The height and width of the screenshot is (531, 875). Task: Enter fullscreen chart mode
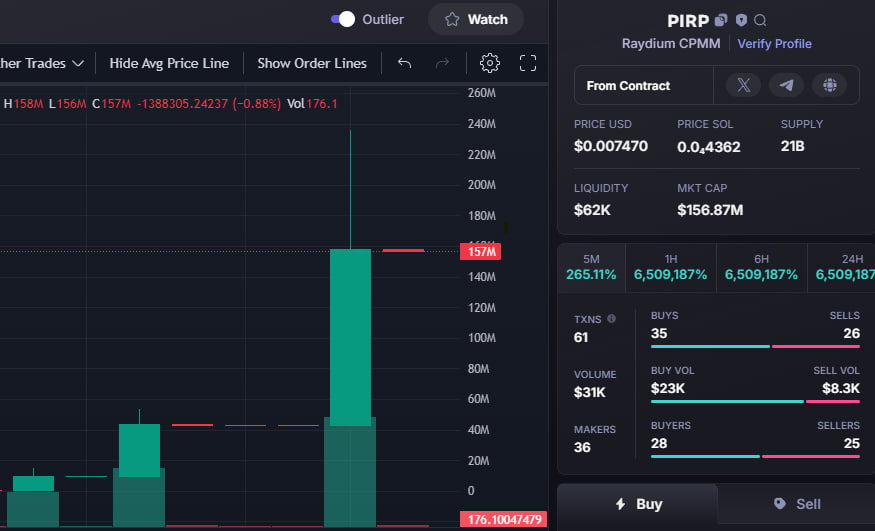click(528, 63)
